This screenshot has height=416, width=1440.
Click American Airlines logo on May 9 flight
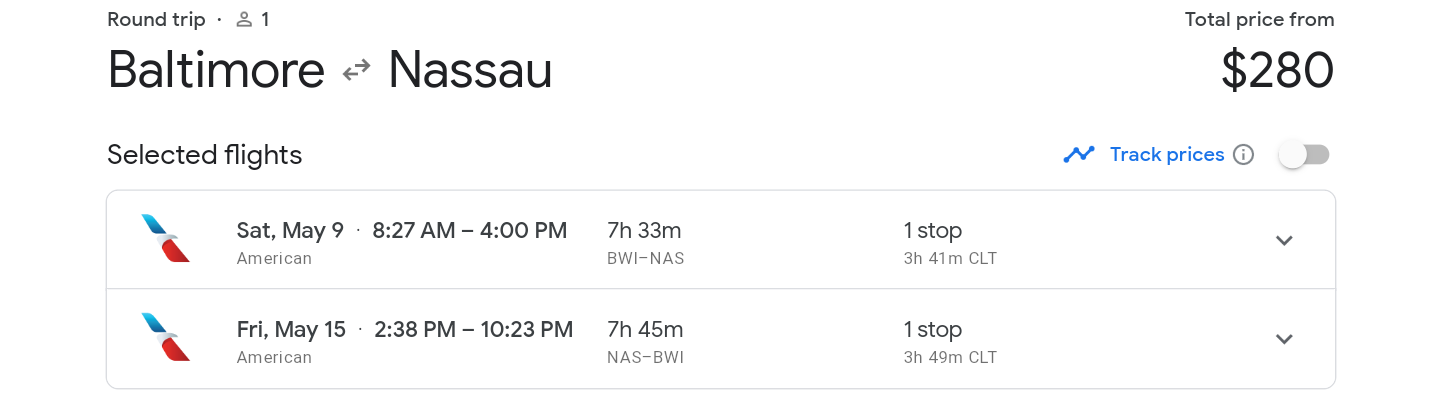[166, 239]
